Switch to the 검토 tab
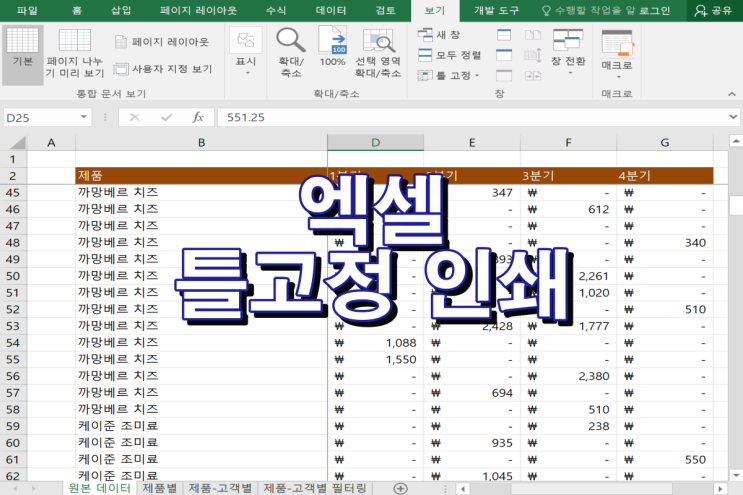 click(385, 10)
